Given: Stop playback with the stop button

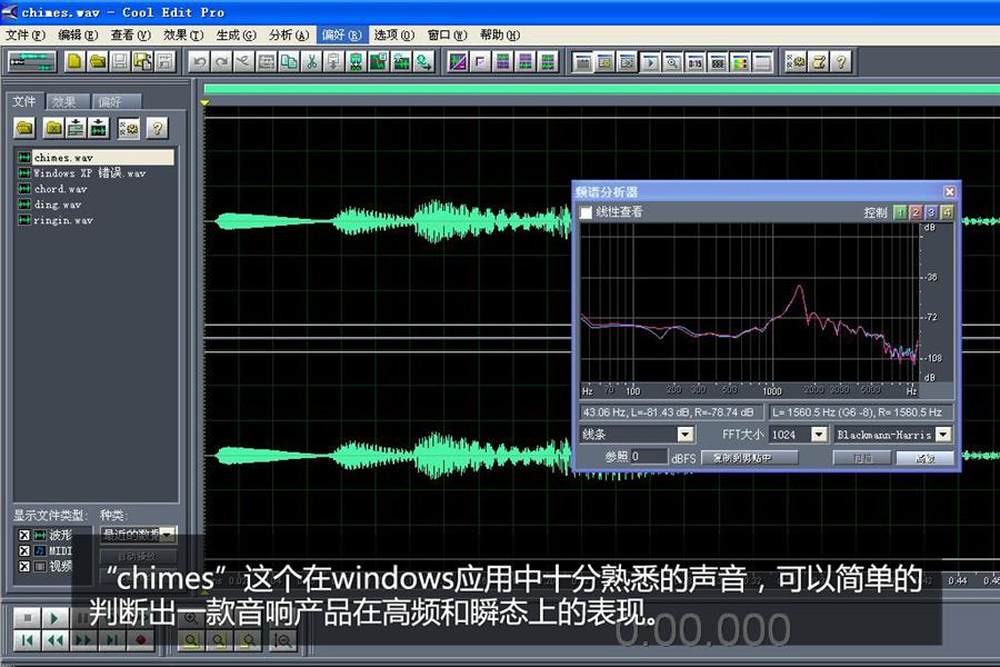Looking at the screenshot, I should [27, 617].
